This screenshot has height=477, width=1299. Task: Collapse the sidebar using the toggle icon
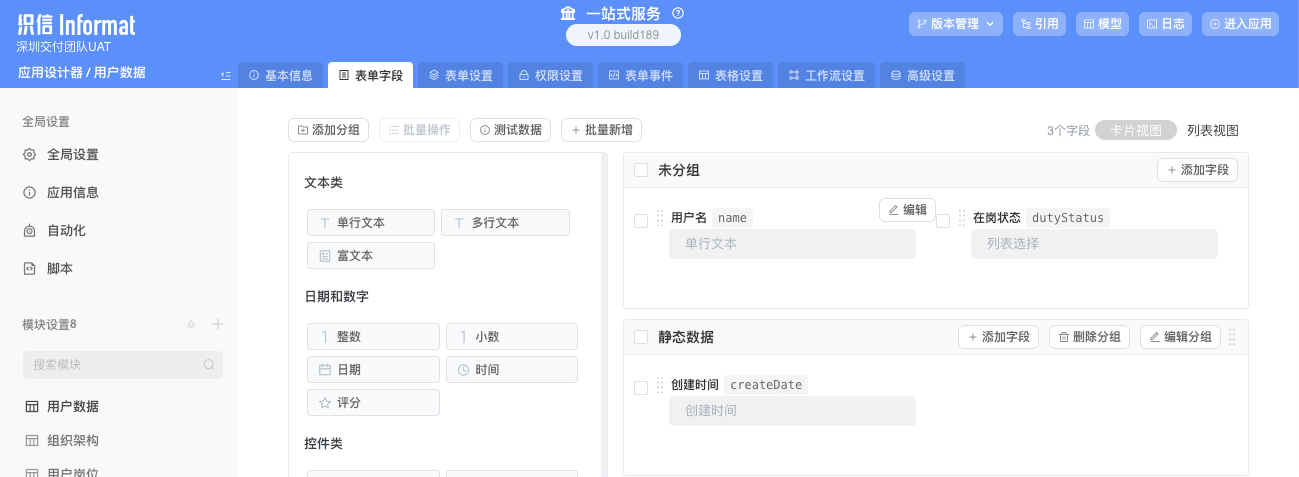click(226, 75)
